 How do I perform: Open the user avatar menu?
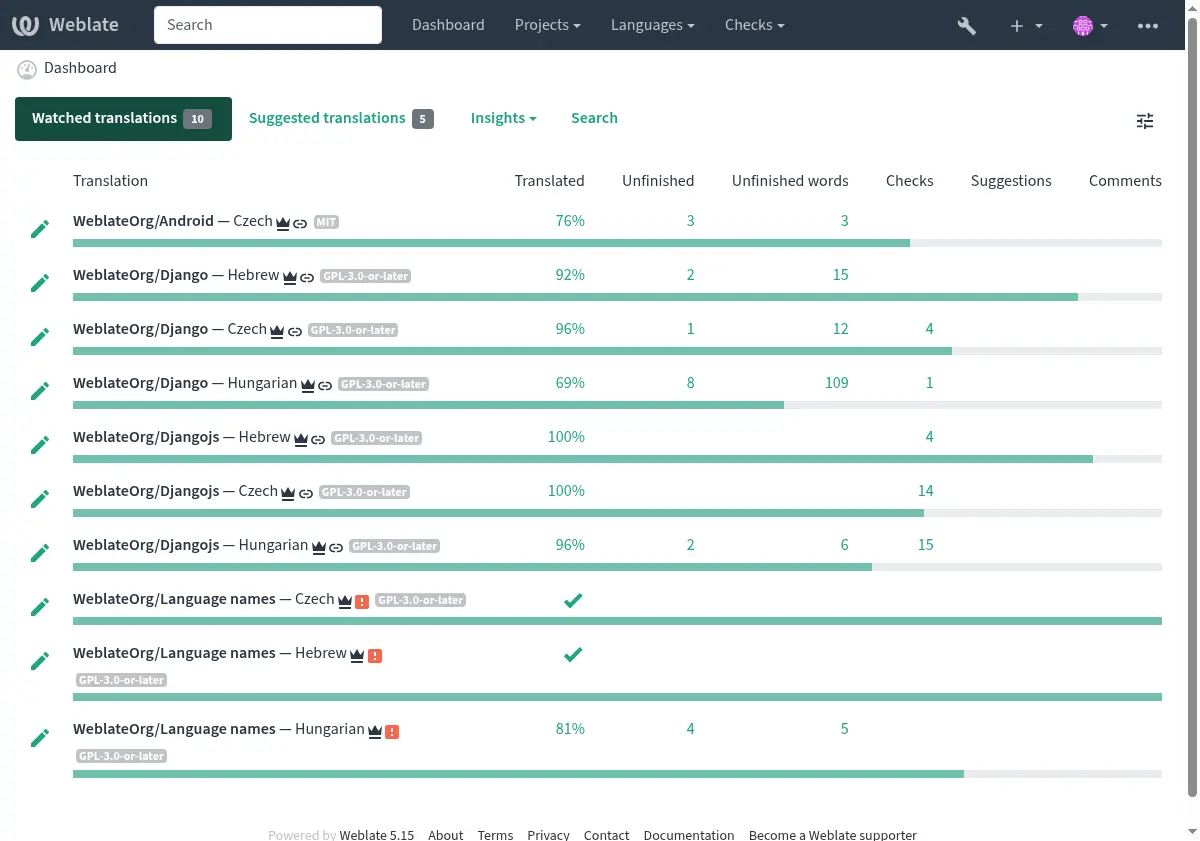(x=1090, y=26)
